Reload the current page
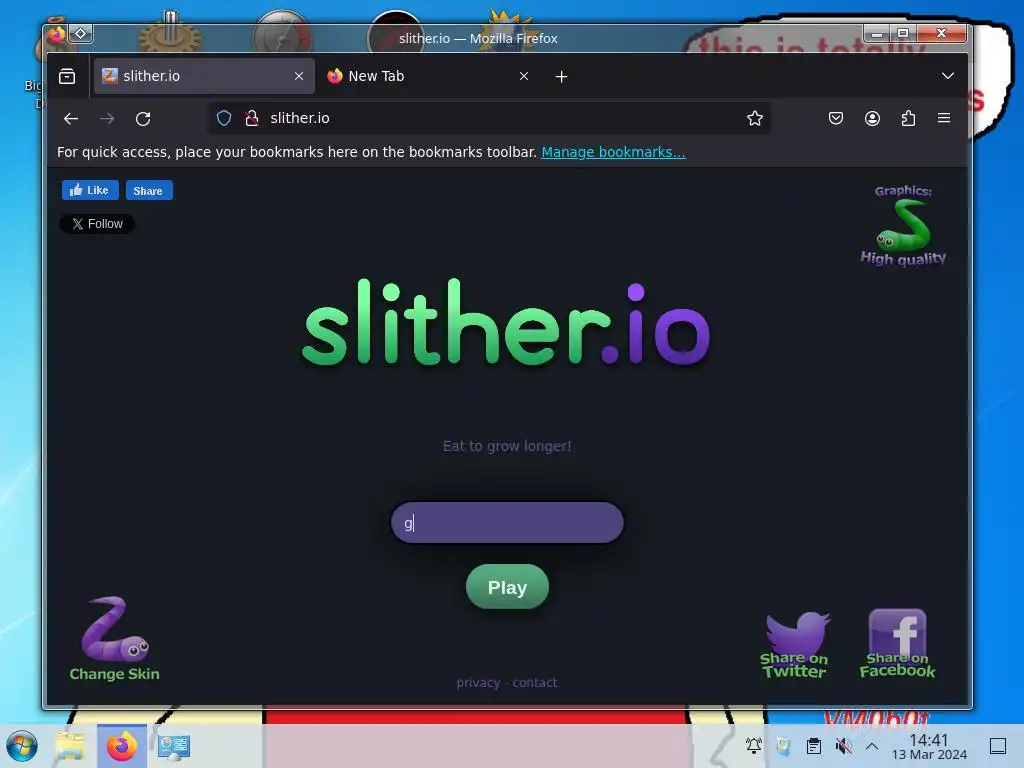Screen dimensions: 1024x768 (143, 118)
